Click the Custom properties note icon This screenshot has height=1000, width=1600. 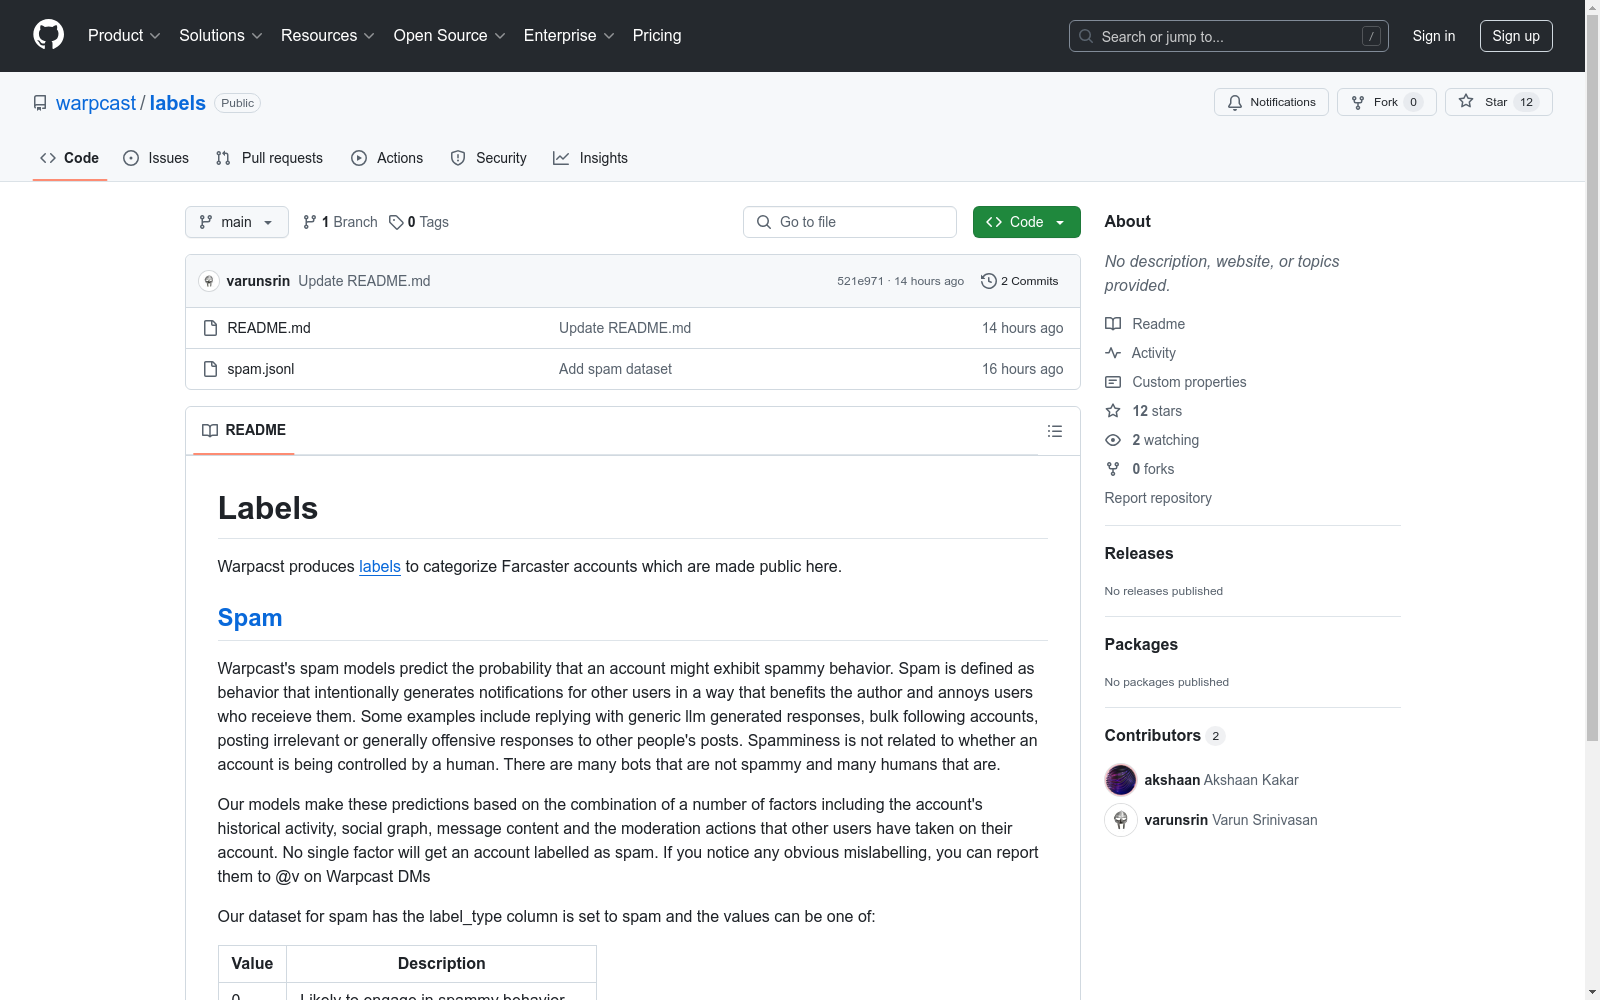click(1113, 382)
